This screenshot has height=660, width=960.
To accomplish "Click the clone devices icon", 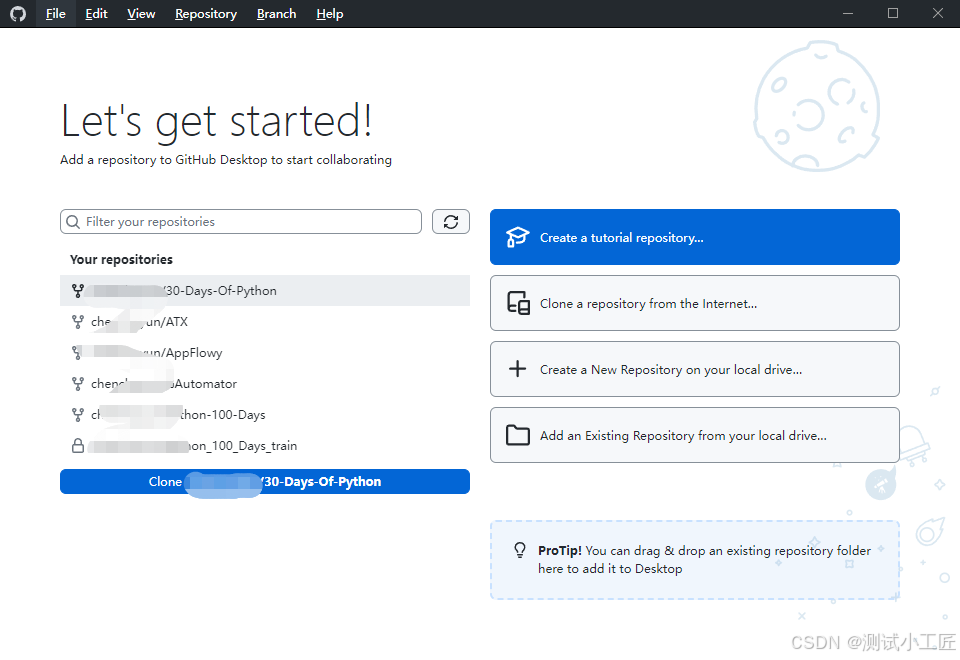I will tap(518, 303).
